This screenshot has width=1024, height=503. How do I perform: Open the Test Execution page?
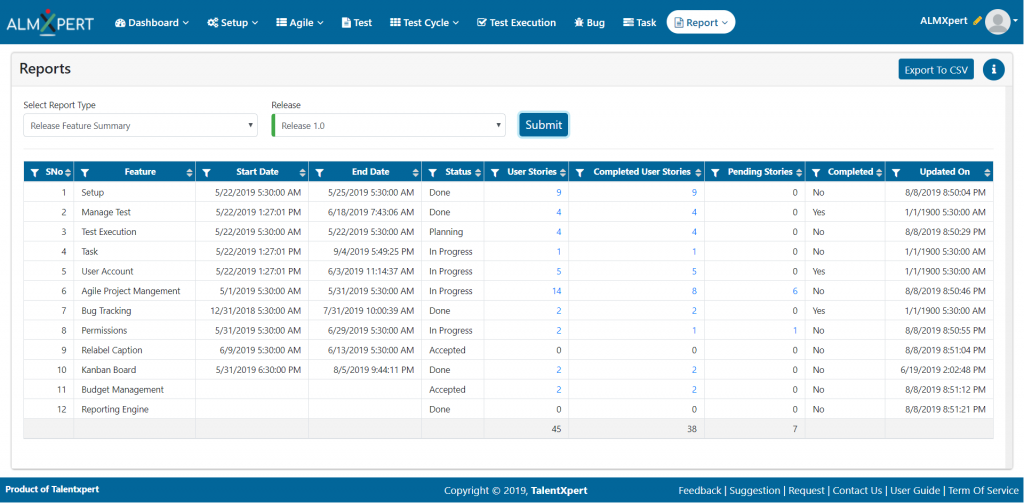(517, 22)
